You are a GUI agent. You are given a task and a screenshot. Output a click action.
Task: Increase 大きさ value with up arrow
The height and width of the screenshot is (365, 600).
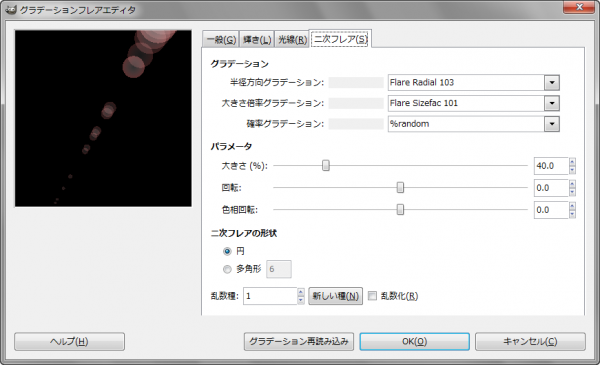[x=572, y=162]
